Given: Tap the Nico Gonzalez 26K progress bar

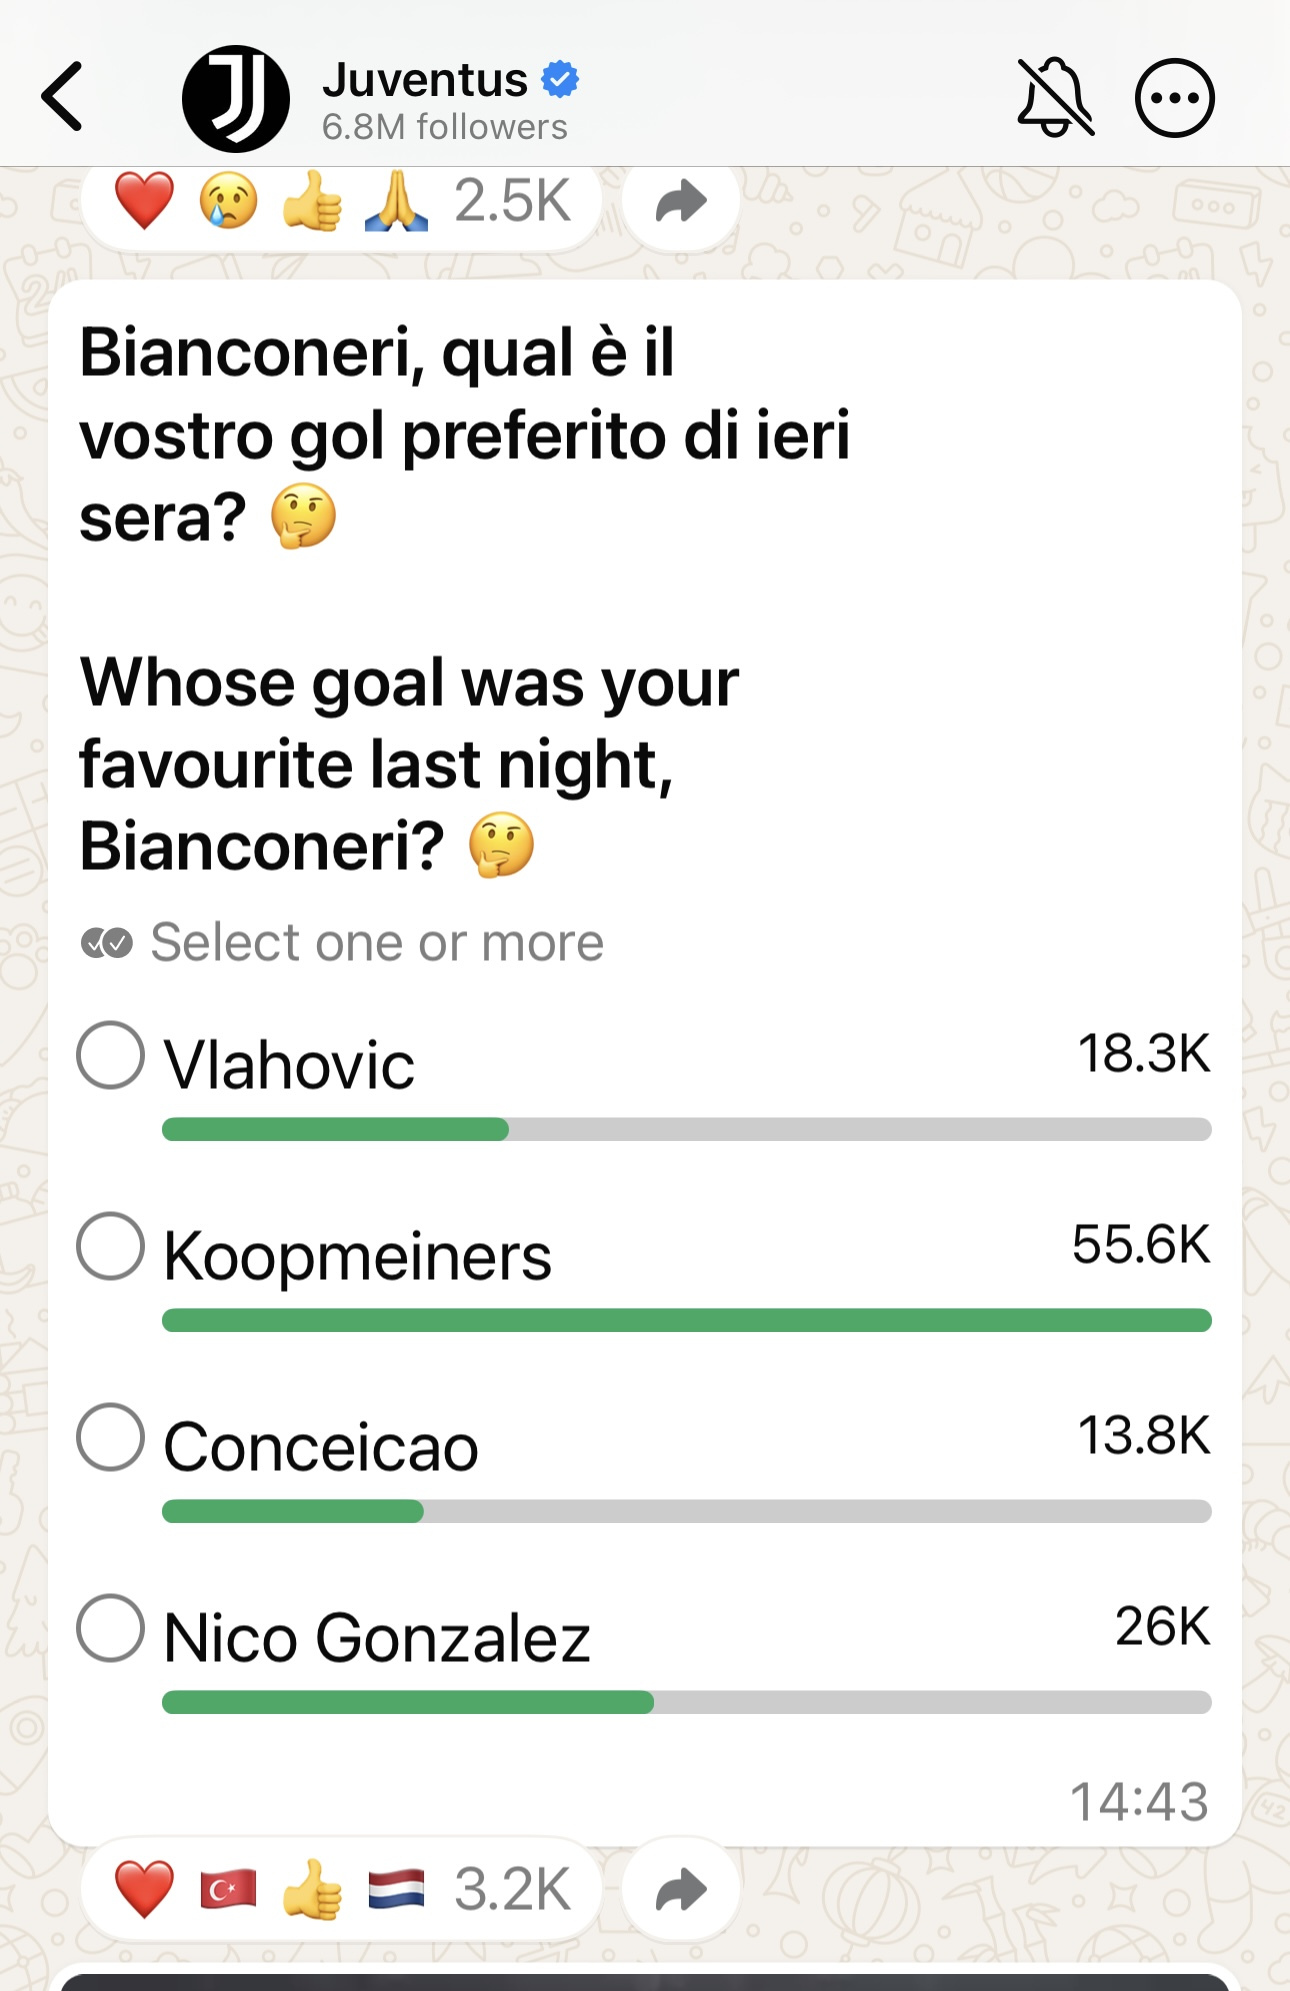Looking at the screenshot, I should click(x=687, y=1702).
